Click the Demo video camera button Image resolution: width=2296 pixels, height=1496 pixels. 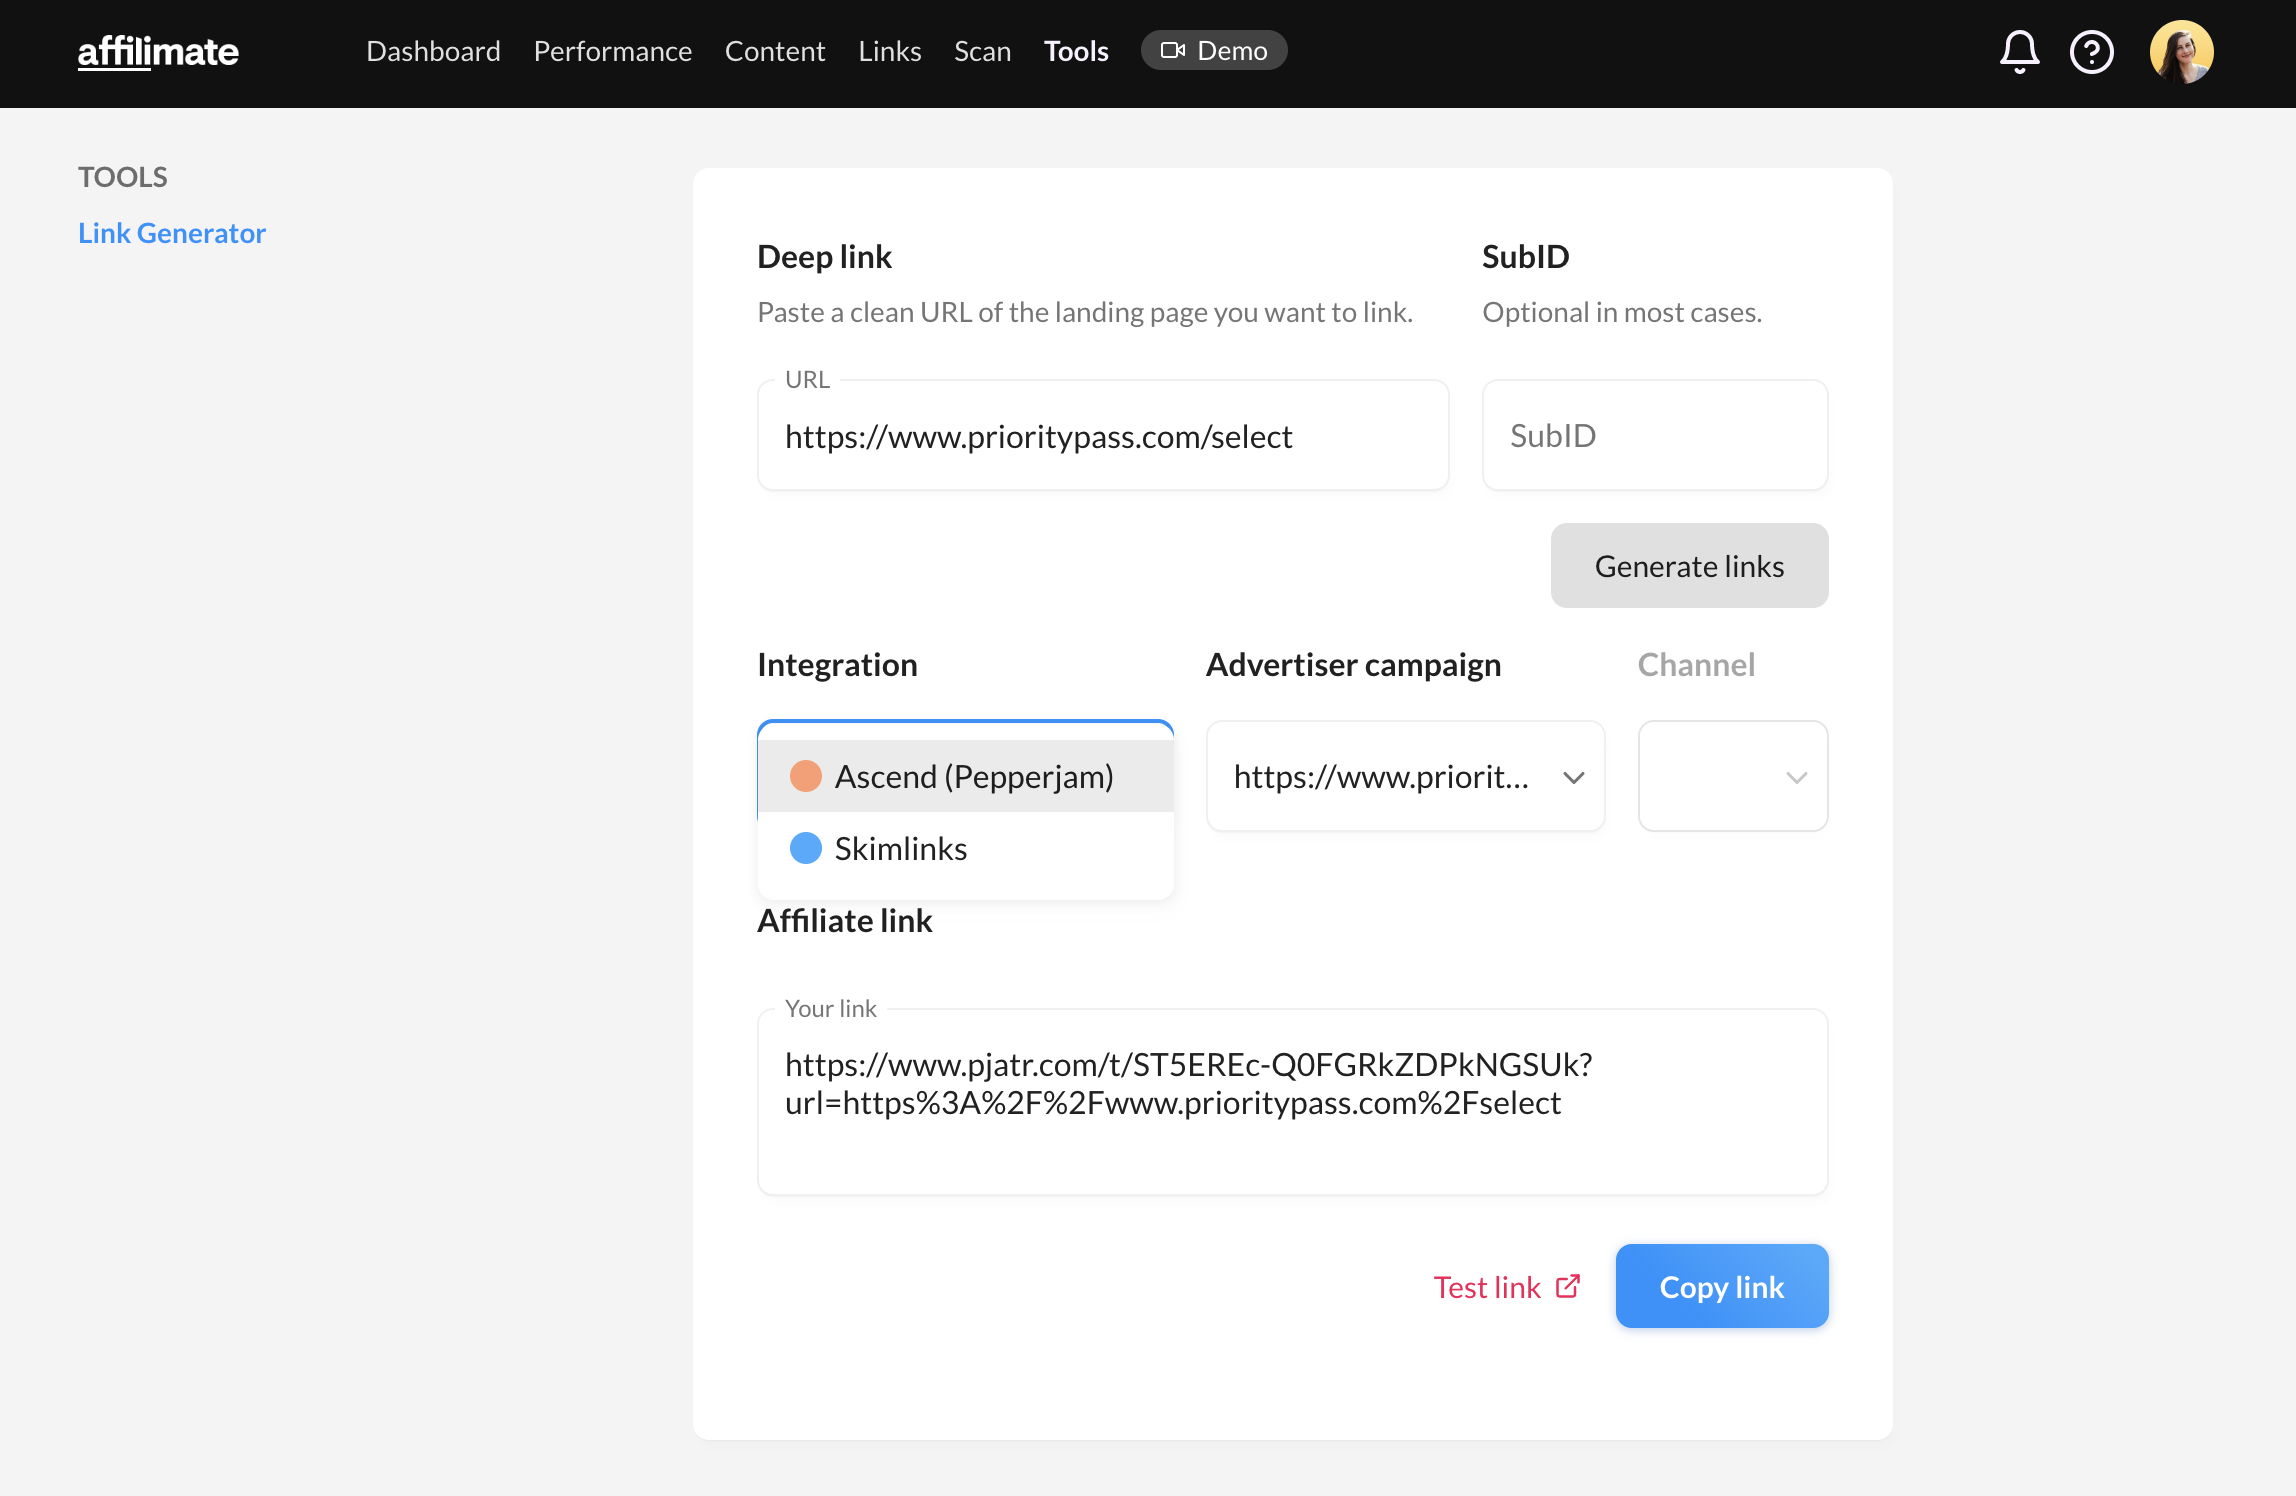(1213, 49)
